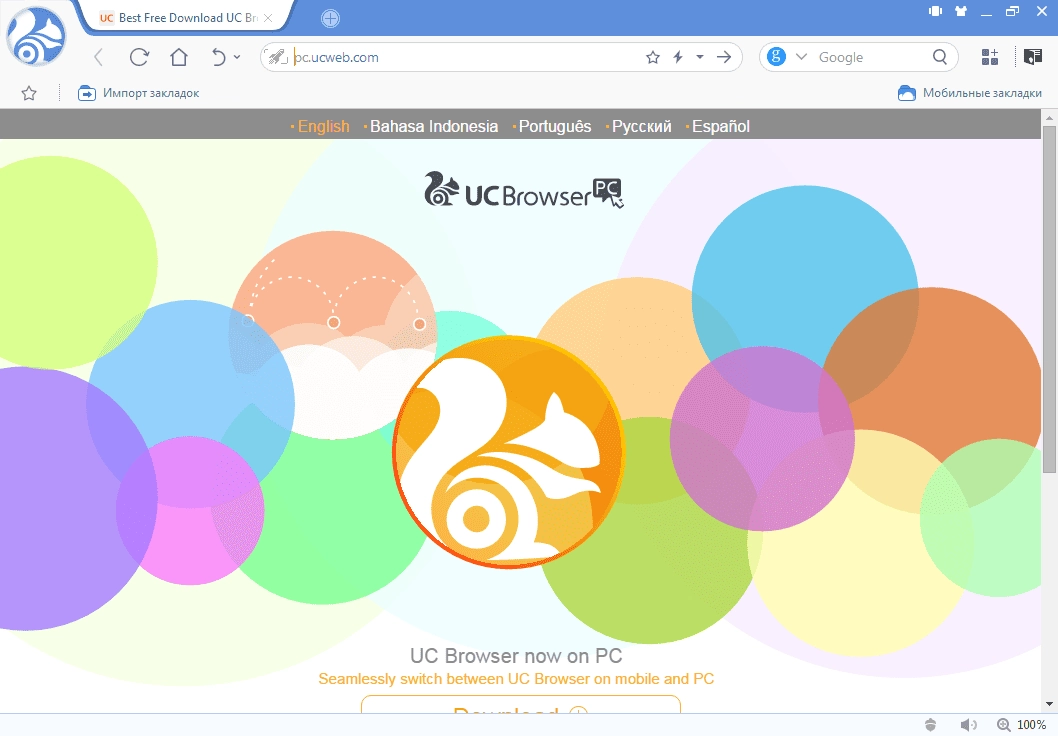Click the magnifier search button
The image size is (1058, 736).
[940, 57]
